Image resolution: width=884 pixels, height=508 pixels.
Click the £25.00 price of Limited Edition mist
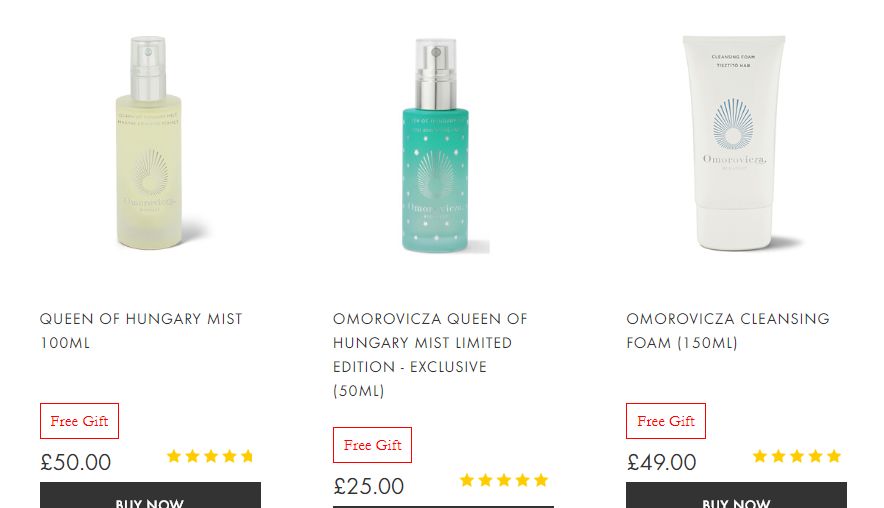(x=369, y=487)
